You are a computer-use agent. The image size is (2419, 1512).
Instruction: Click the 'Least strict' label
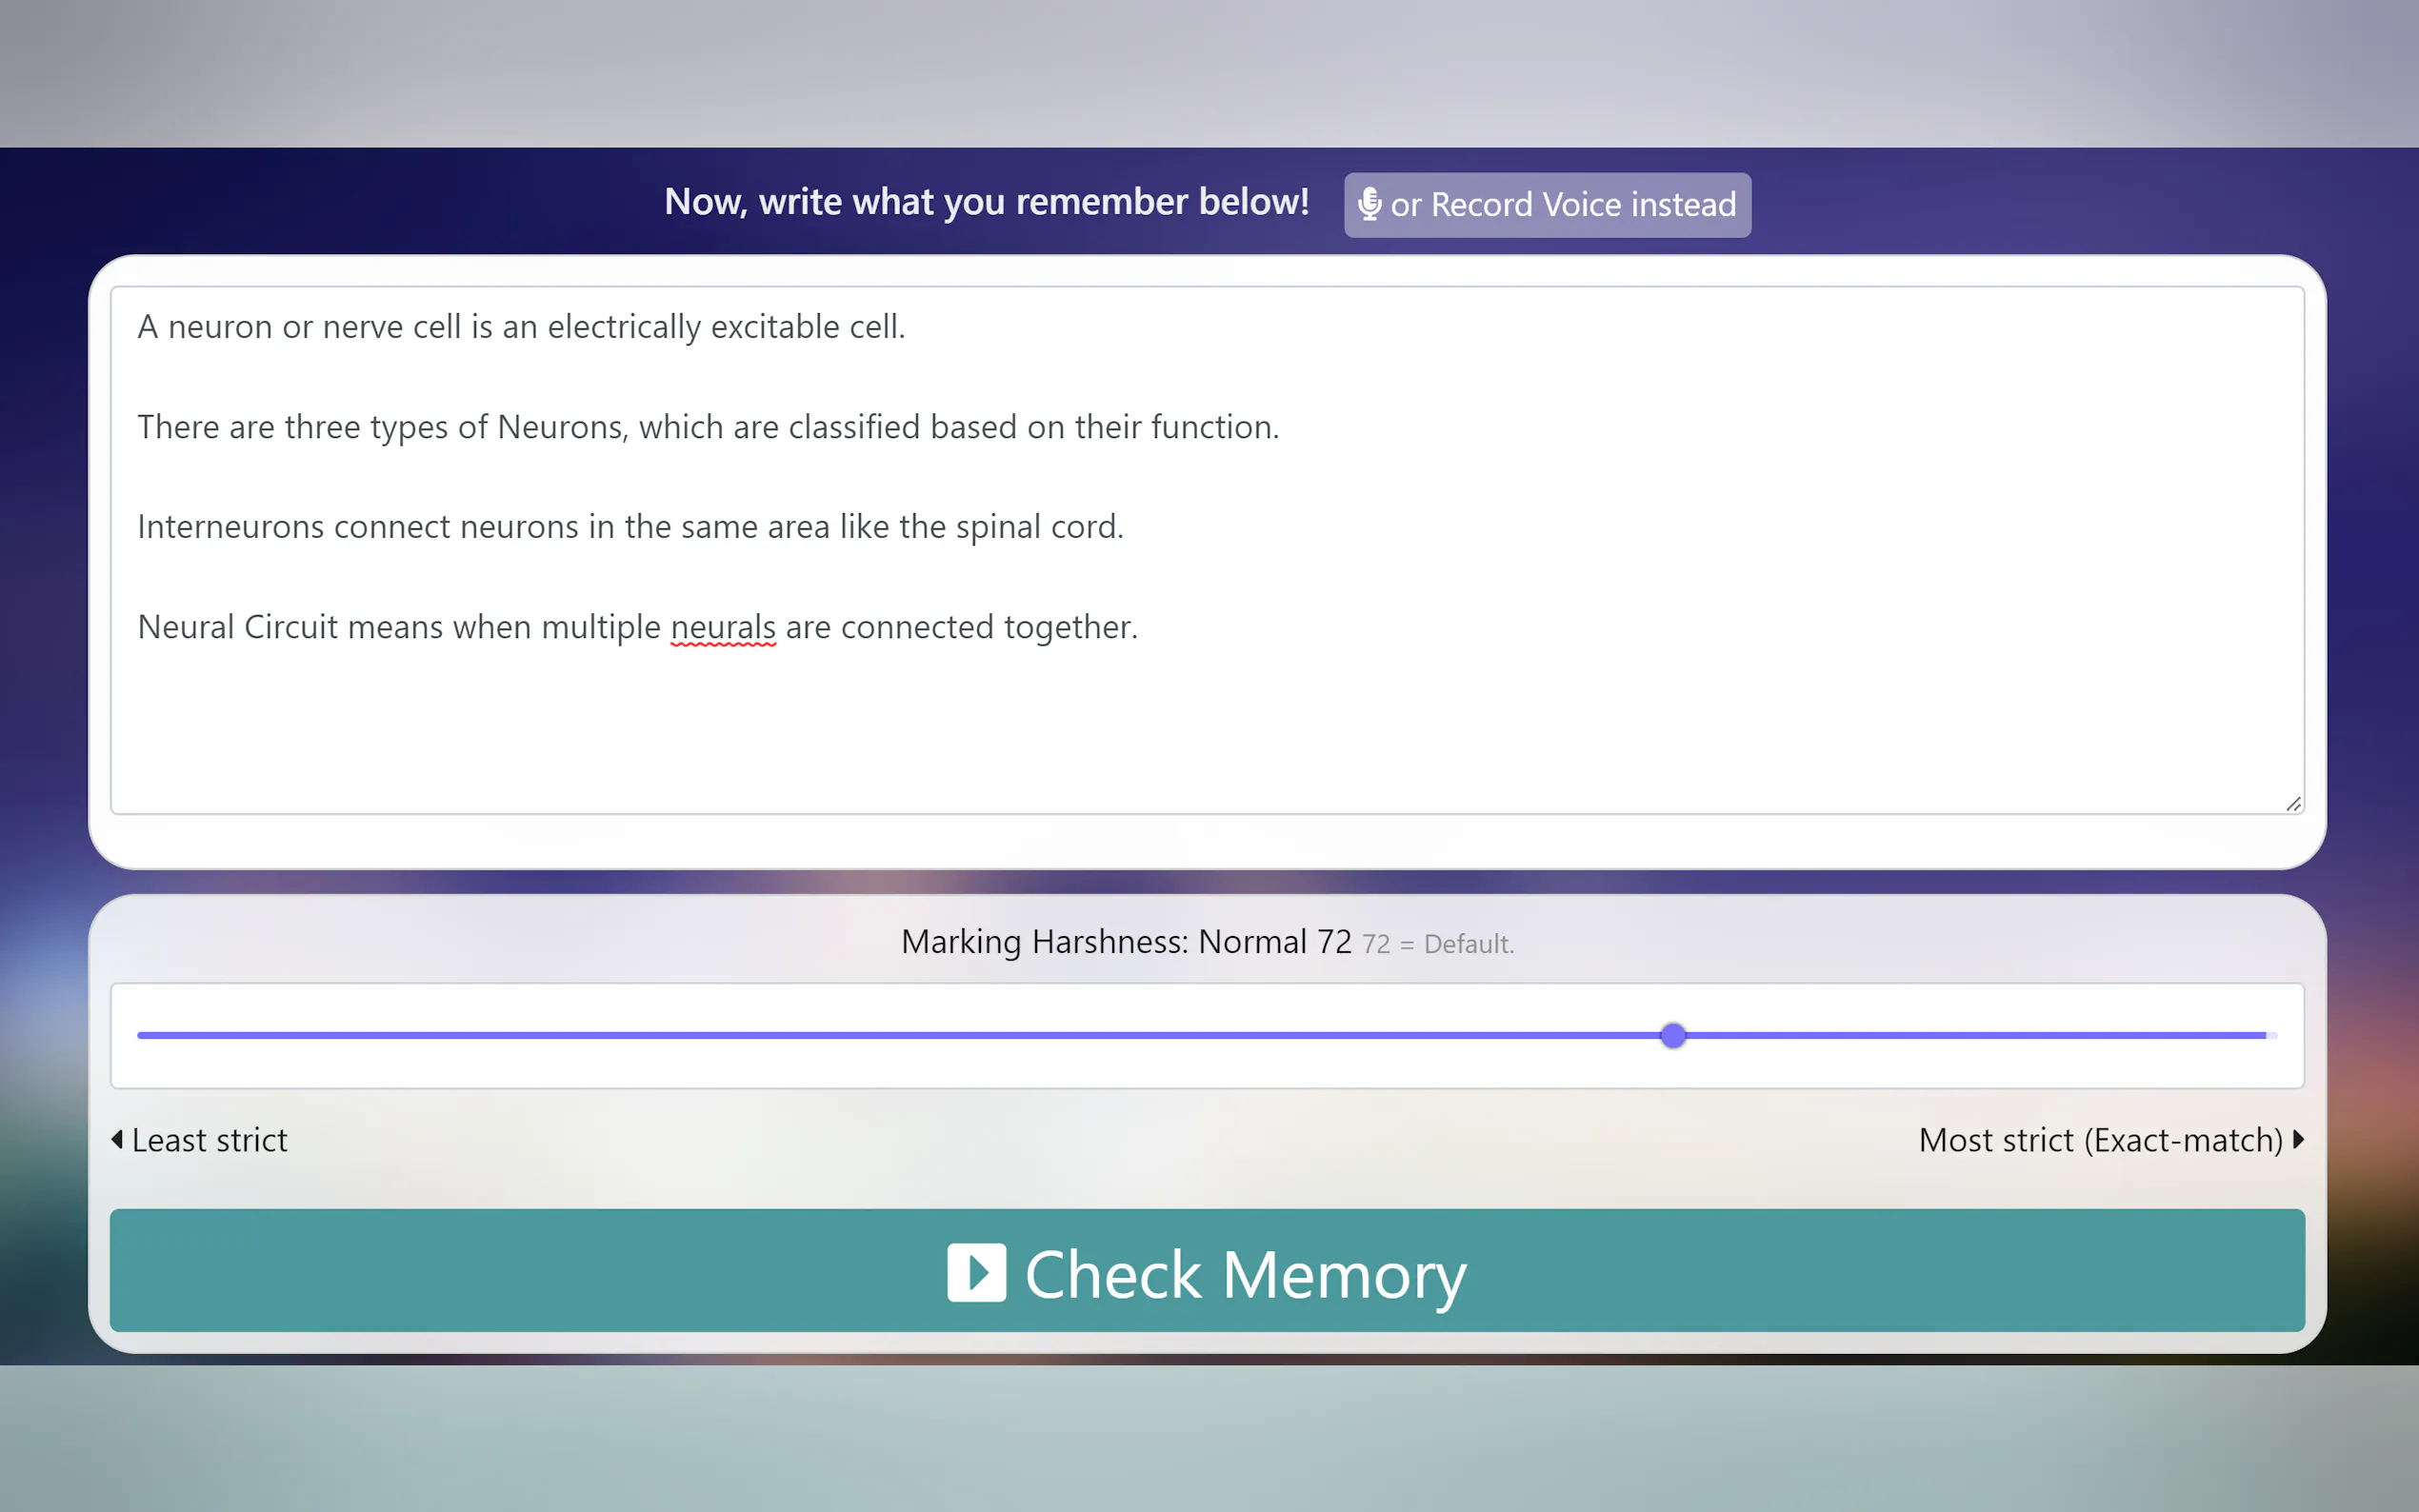tap(209, 1140)
